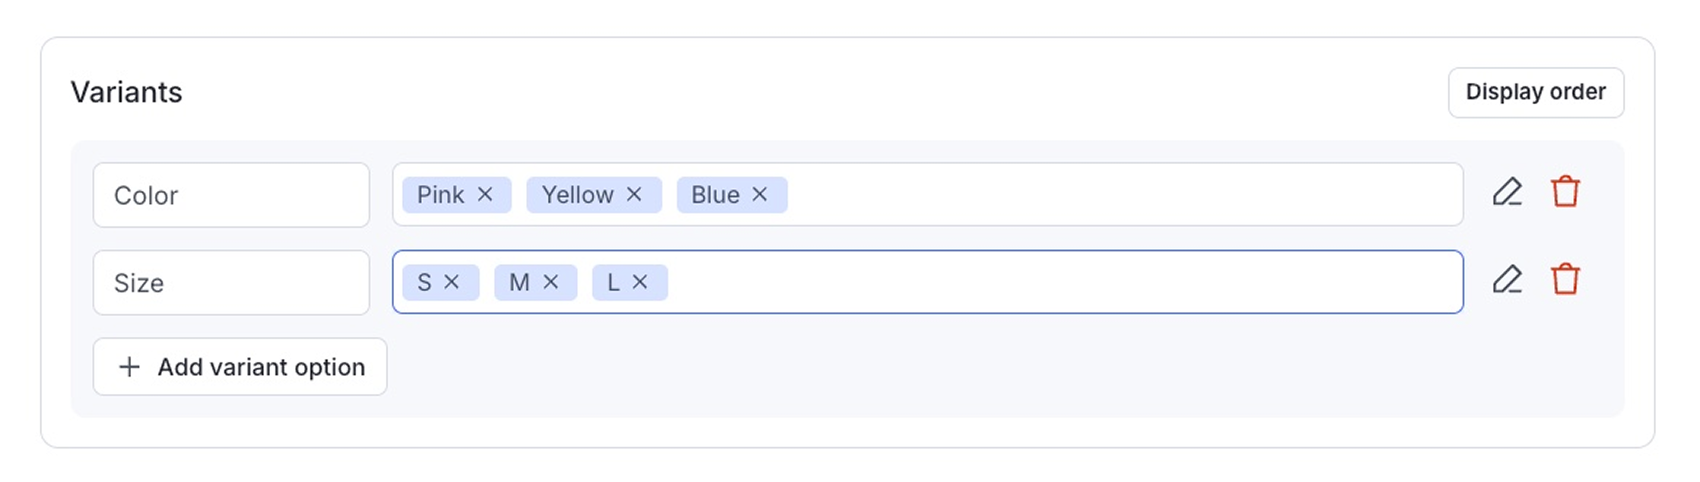The image size is (1700, 482).
Task: Remove the L size tag
Action: click(640, 282)
